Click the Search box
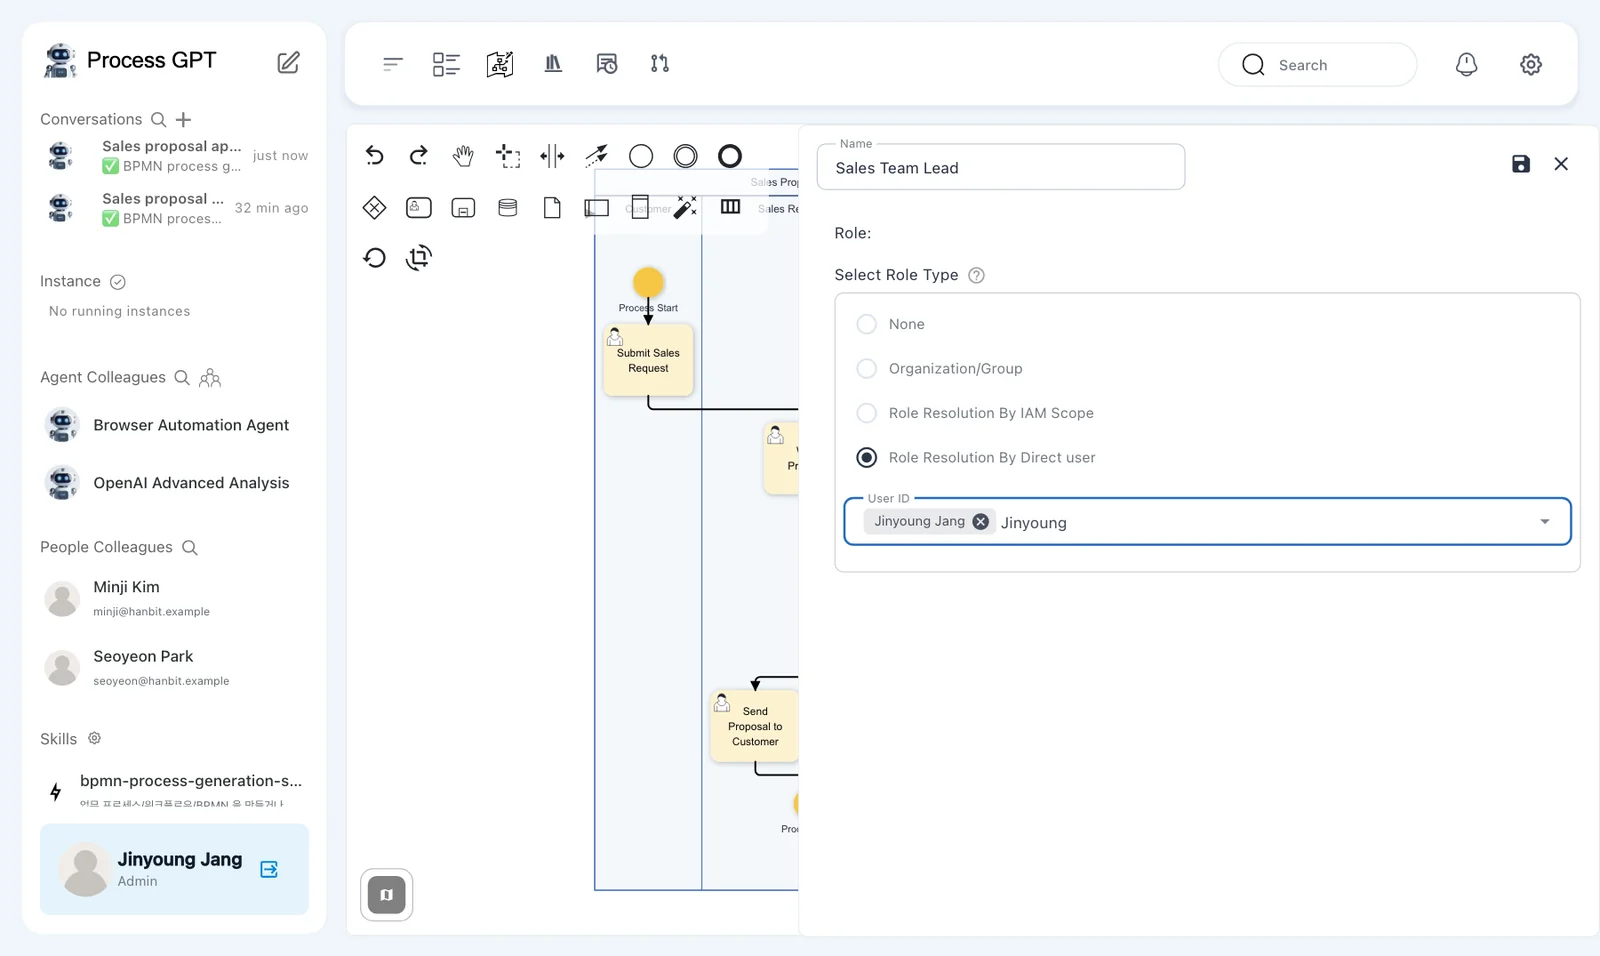Image resolution: width=1600 pixels, height=956 pixels. pos(1317,65)
